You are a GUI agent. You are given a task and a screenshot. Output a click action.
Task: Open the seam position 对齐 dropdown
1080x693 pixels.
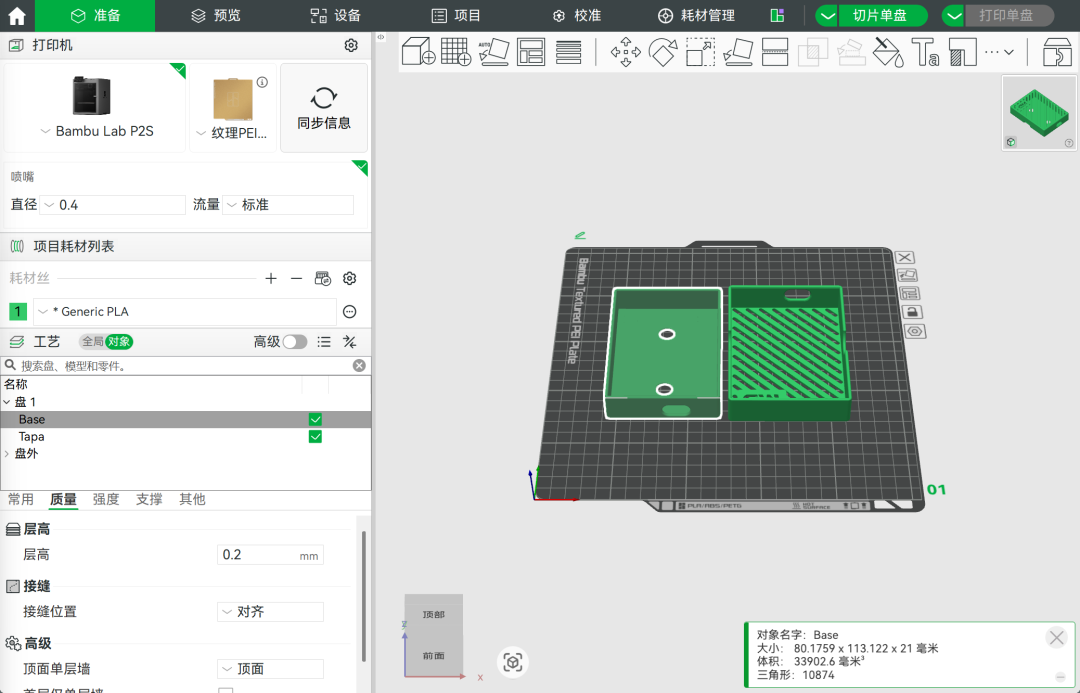click(x=271, y=612)
